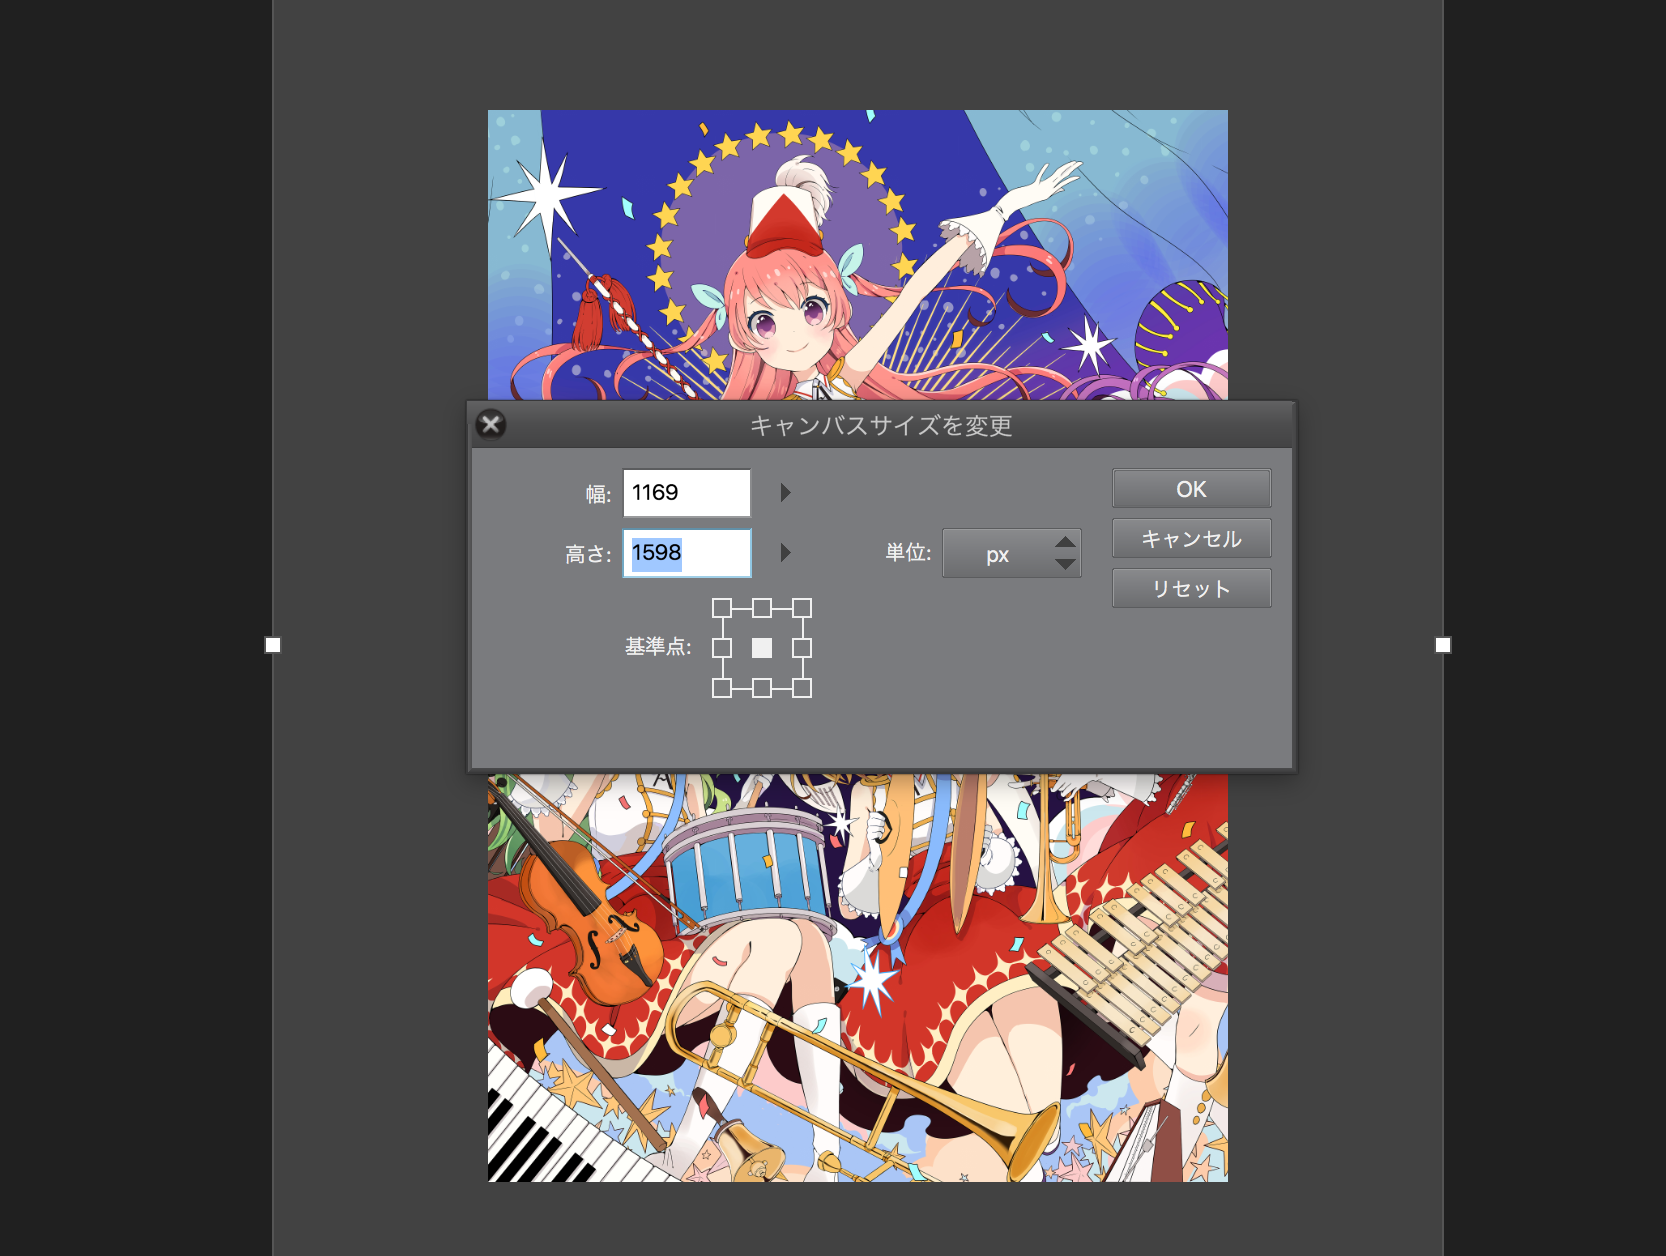
Task: Select center 基準点 anchor
Action: point(762,648)
